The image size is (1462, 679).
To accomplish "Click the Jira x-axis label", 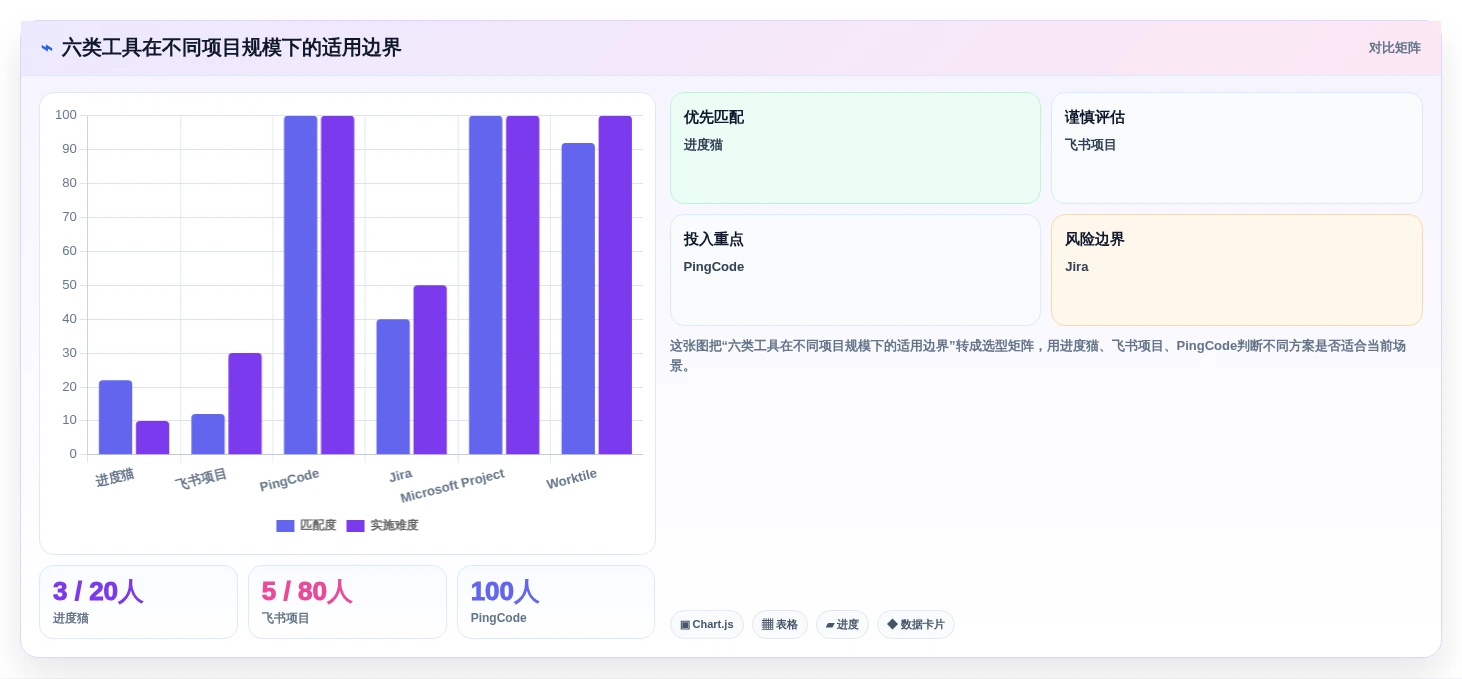I will pyautogui.click(x=400, y=475).
